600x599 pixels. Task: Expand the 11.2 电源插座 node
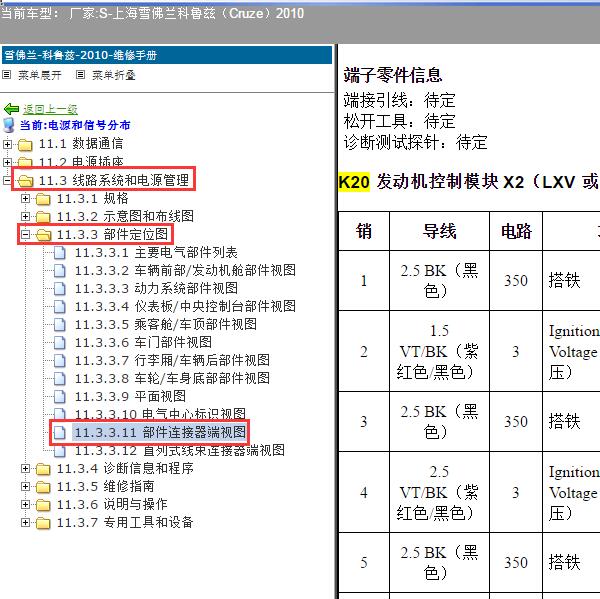[7, 162]
